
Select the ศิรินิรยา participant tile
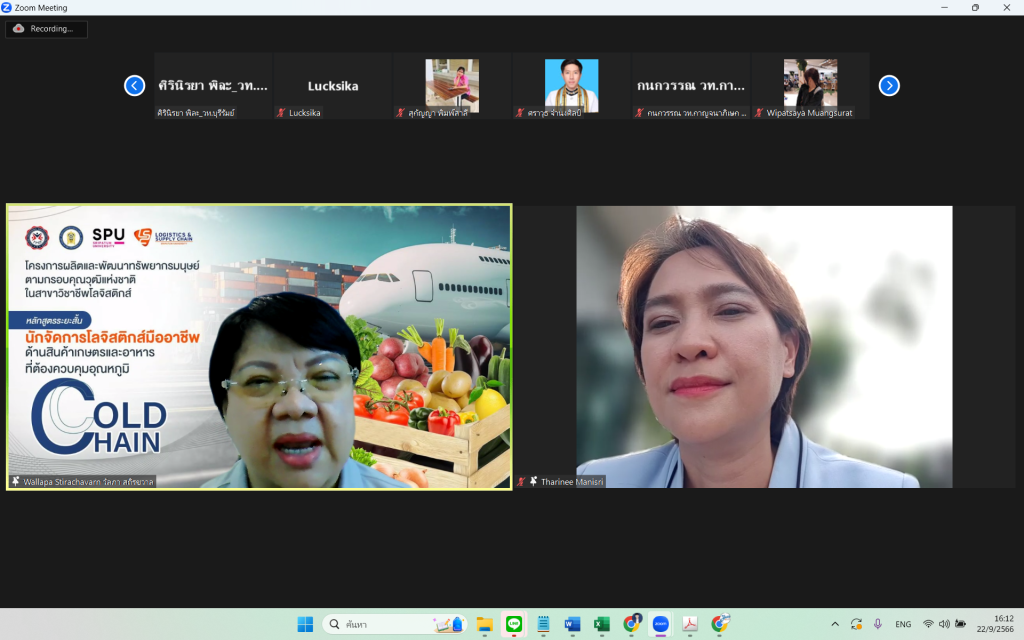pos(213,86)
